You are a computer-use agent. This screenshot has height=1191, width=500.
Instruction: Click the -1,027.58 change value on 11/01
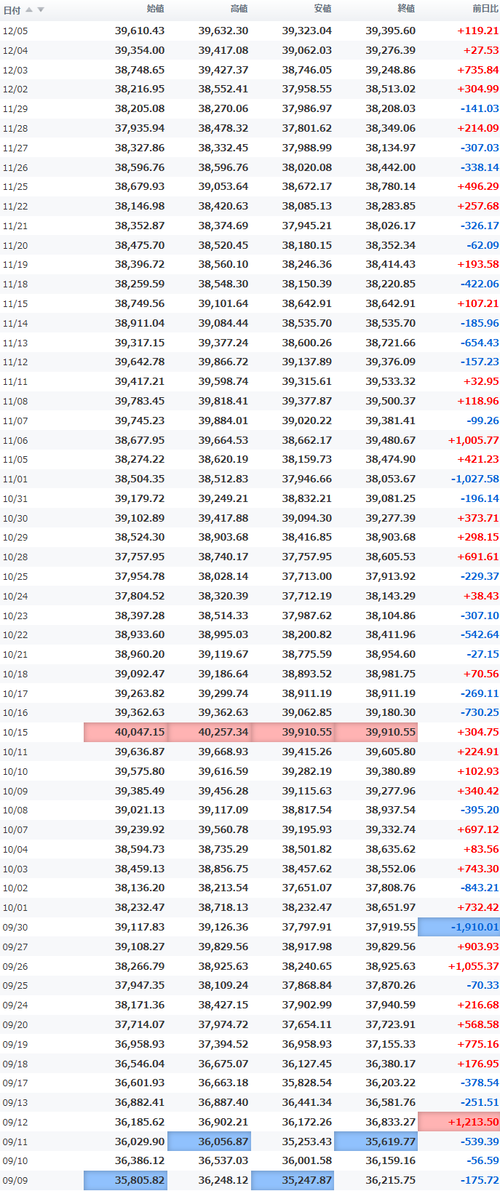point(474,479)
